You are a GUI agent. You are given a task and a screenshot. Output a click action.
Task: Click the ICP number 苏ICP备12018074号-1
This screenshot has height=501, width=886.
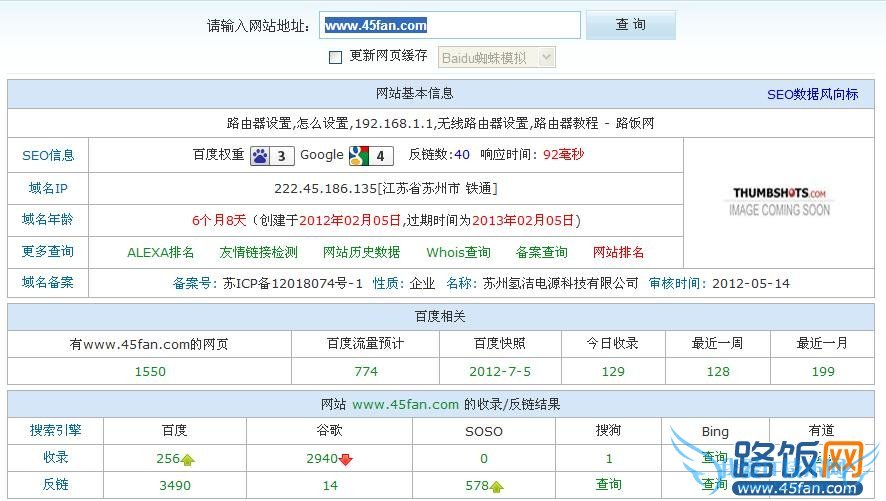[293, 284]
